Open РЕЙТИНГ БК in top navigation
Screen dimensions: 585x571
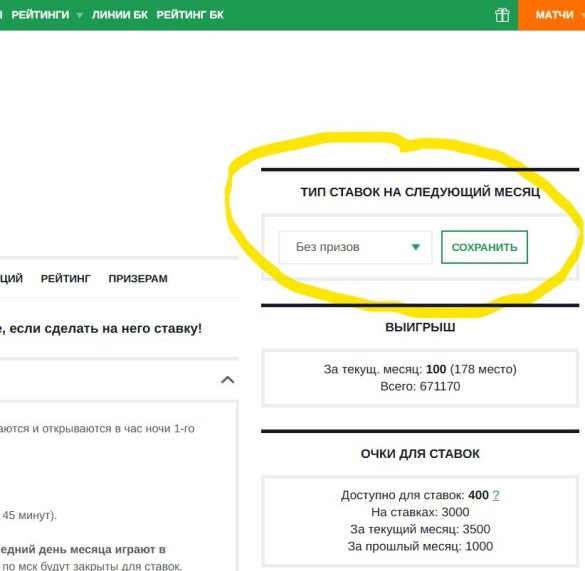pyautogui.click(x=190, y=15)
